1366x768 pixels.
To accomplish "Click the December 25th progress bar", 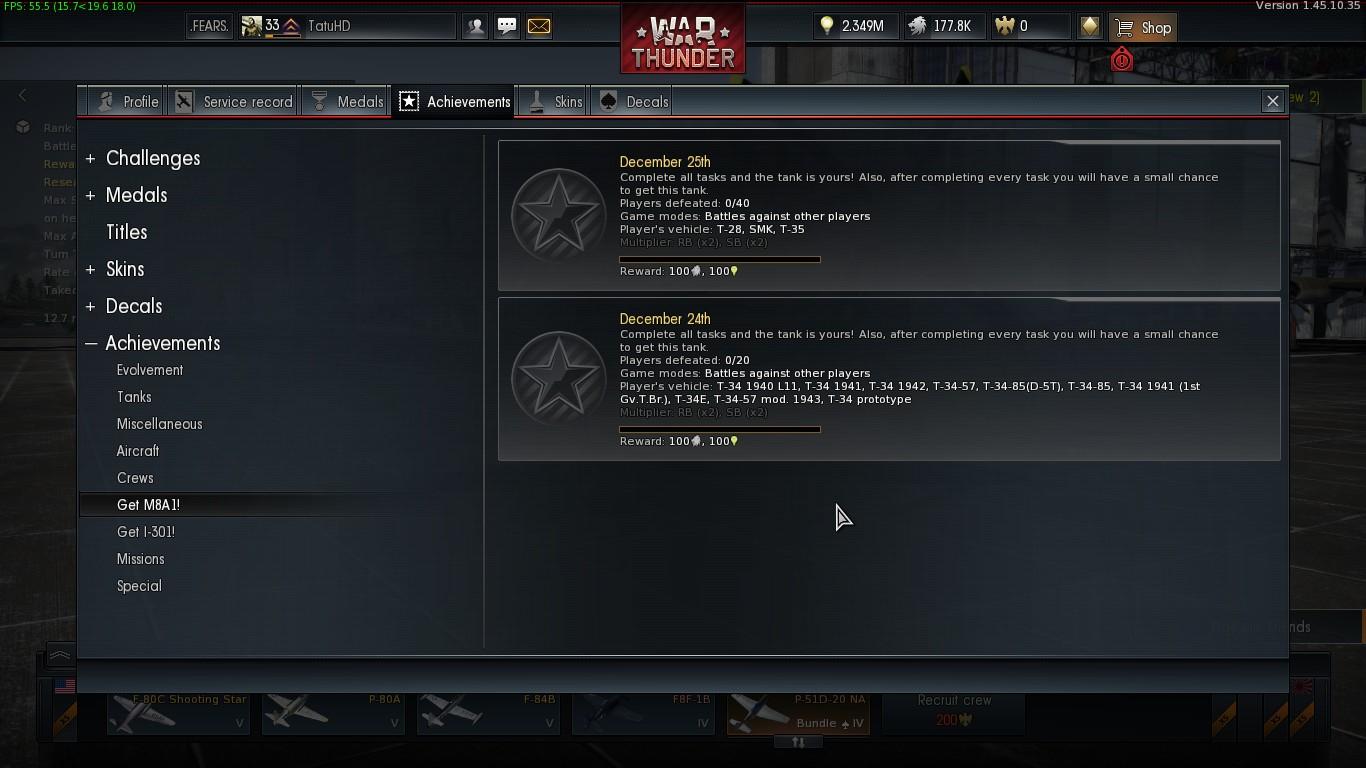I will click(720, 260).
